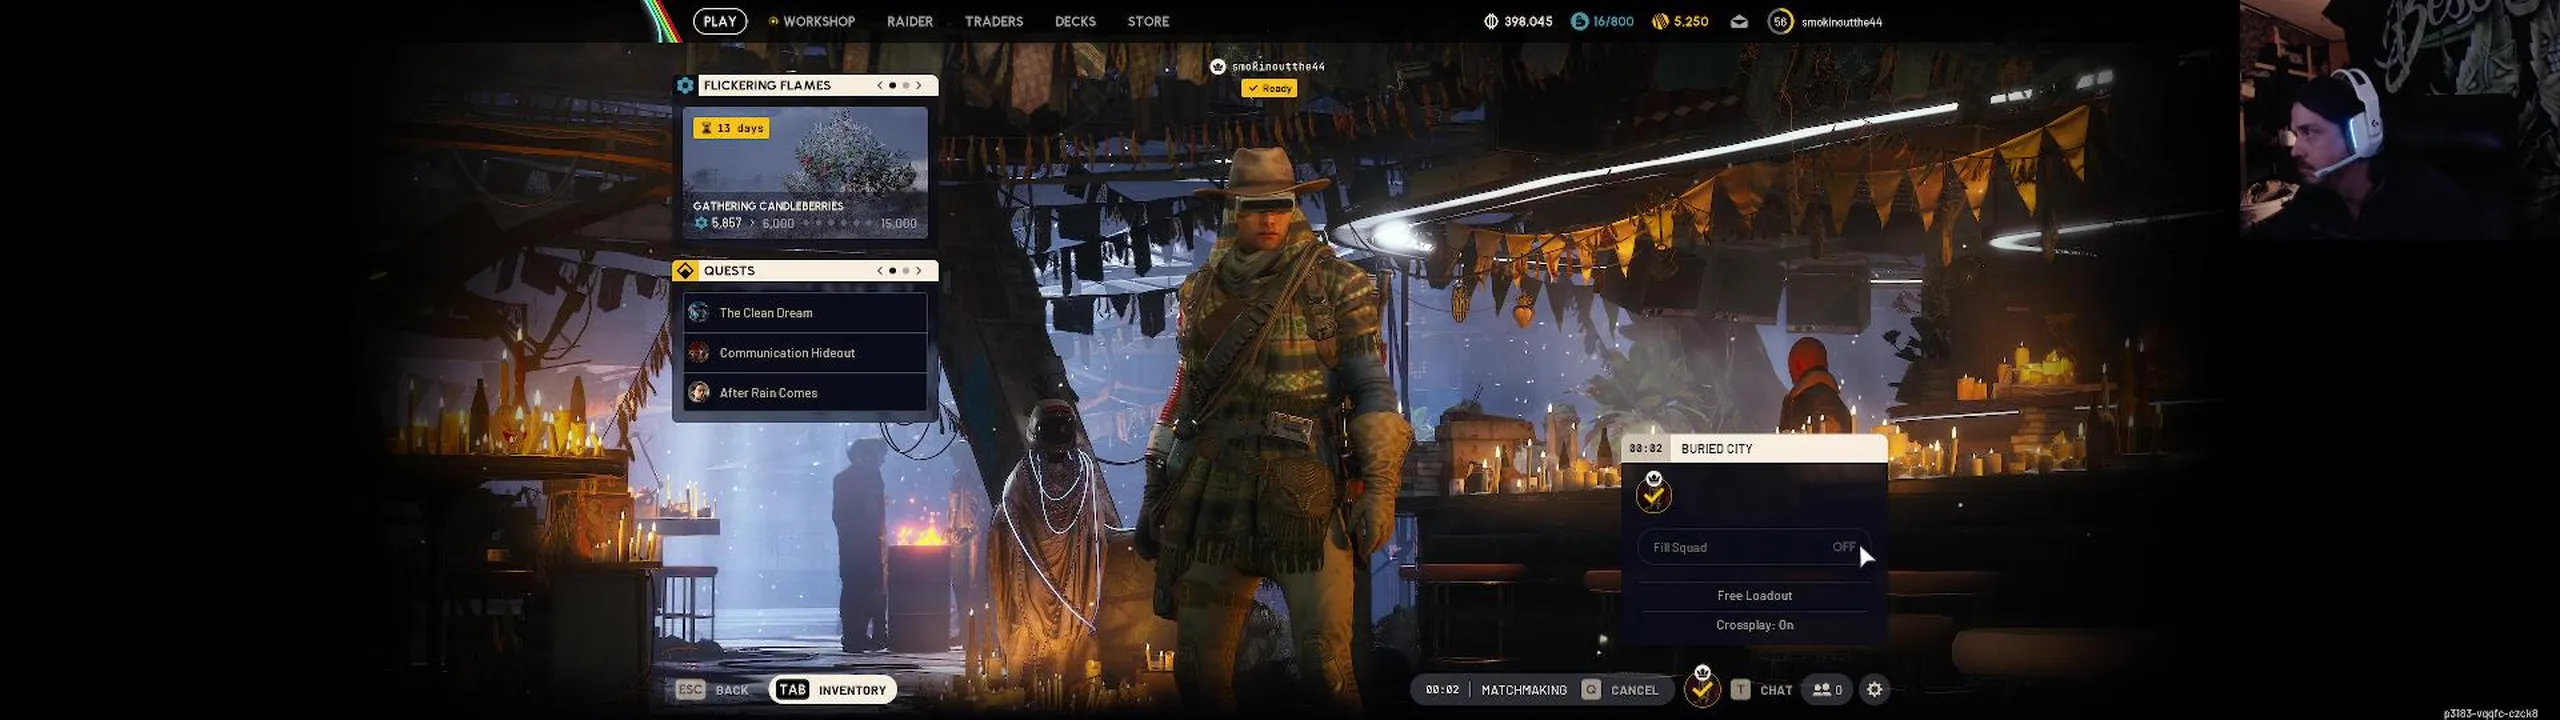
Task: Open the Communication Hideout quest
Action: point(805,352)
